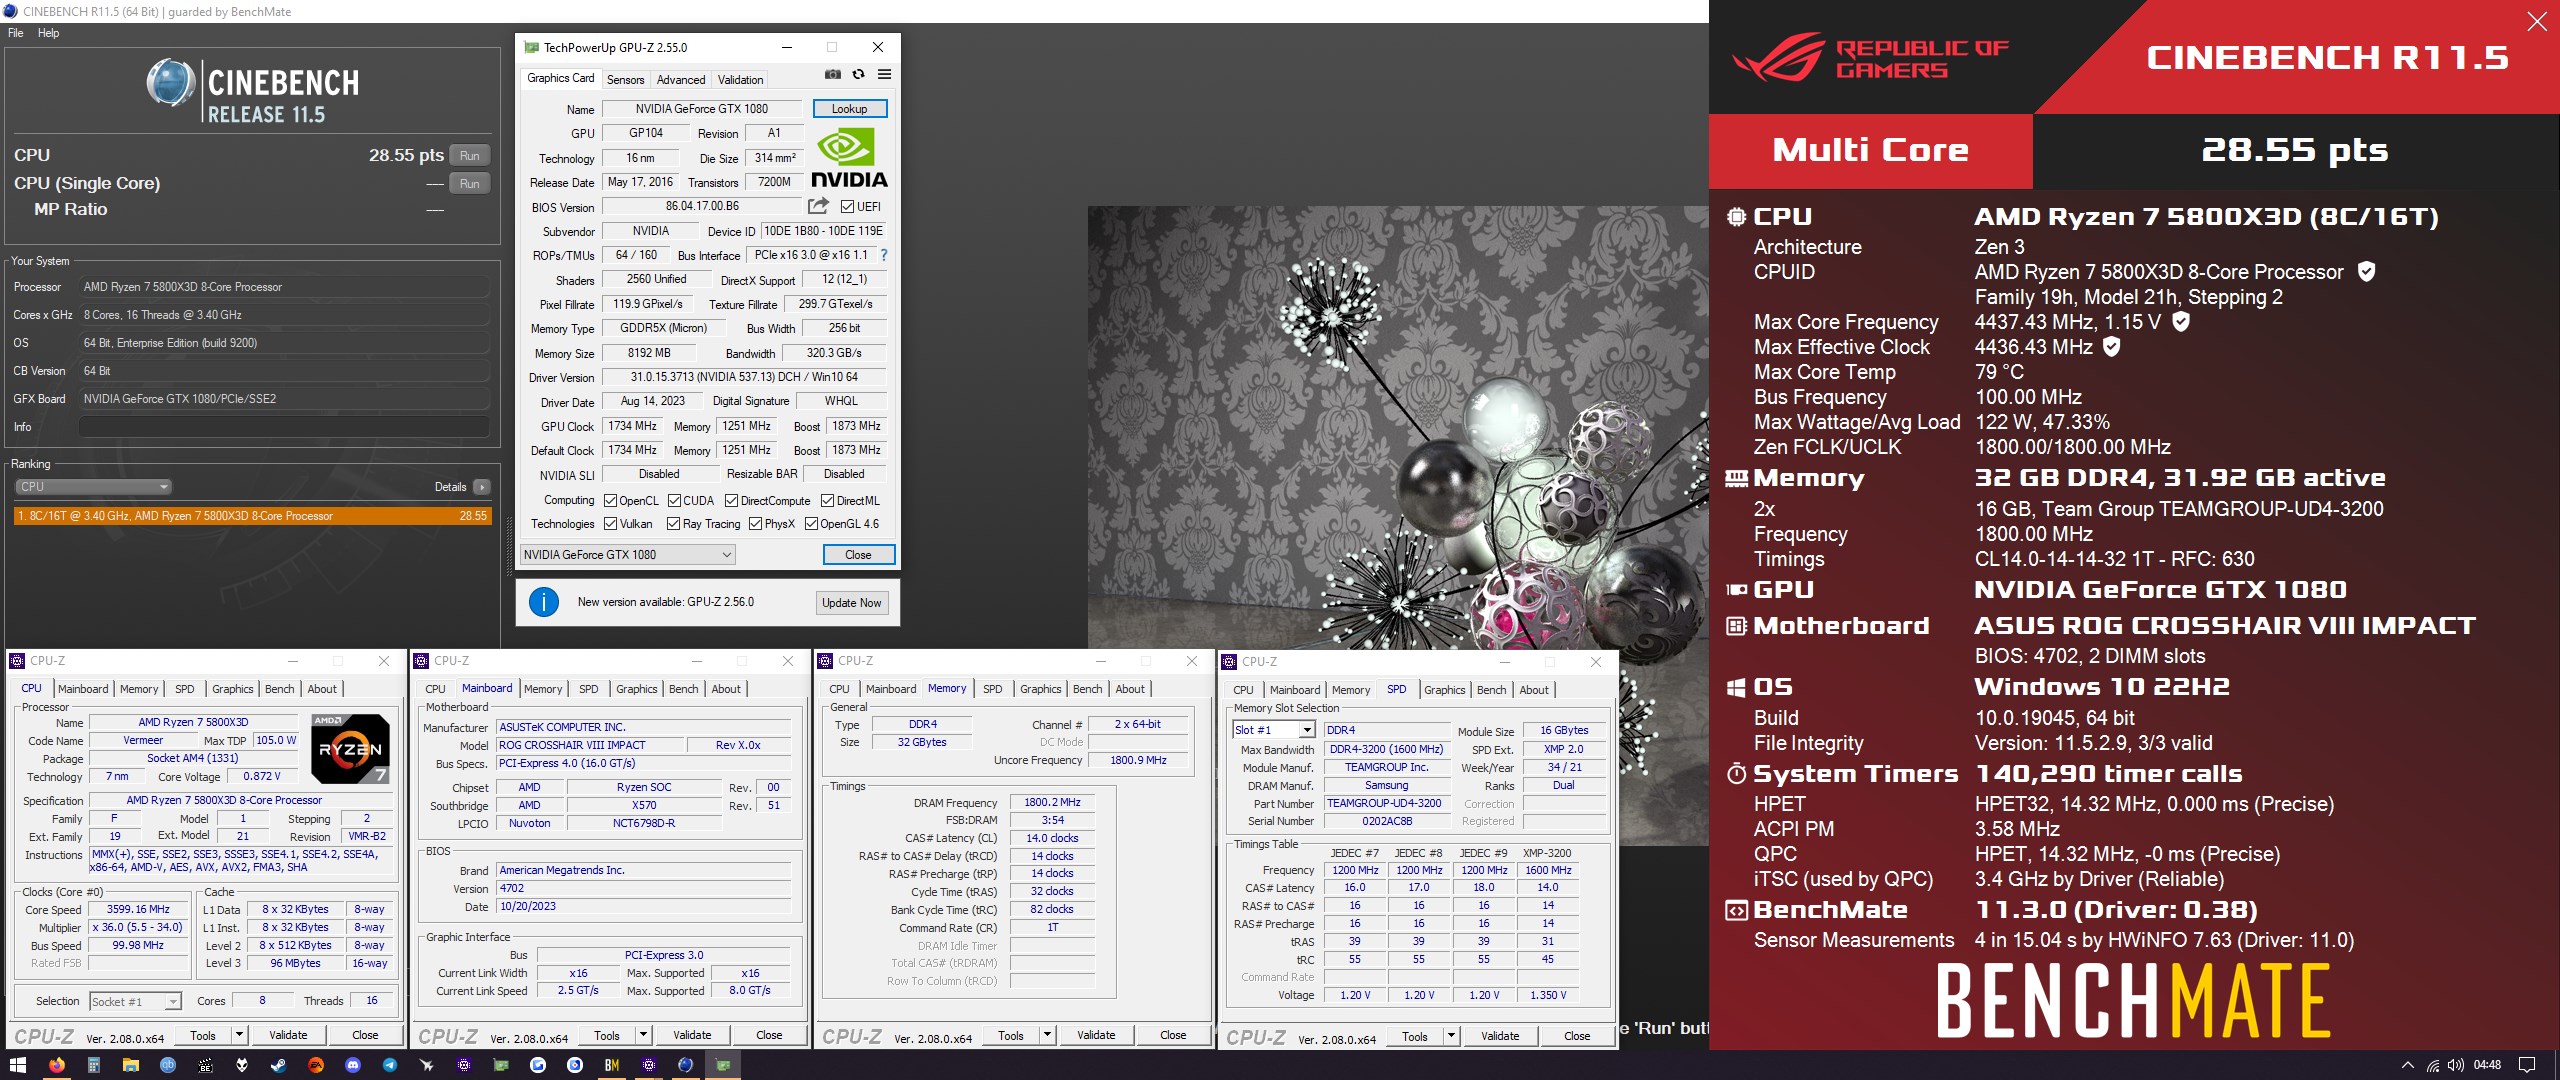The height and width of the screenshot is (1080, 2560).
Task: Switch to the GPU-Z Advanced tab
Action: point(681,80)
